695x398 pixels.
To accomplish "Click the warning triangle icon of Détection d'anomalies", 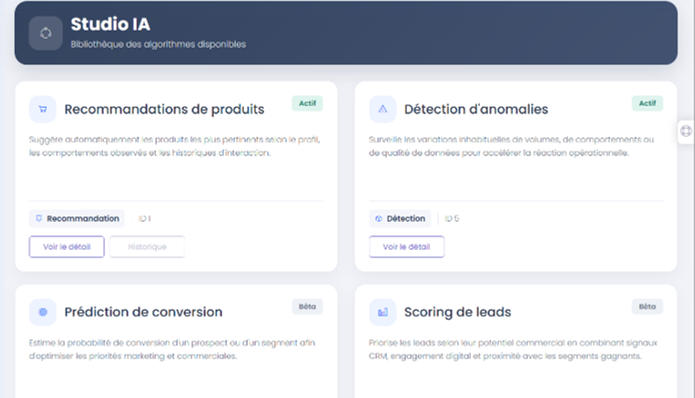I will coord(383,109).
